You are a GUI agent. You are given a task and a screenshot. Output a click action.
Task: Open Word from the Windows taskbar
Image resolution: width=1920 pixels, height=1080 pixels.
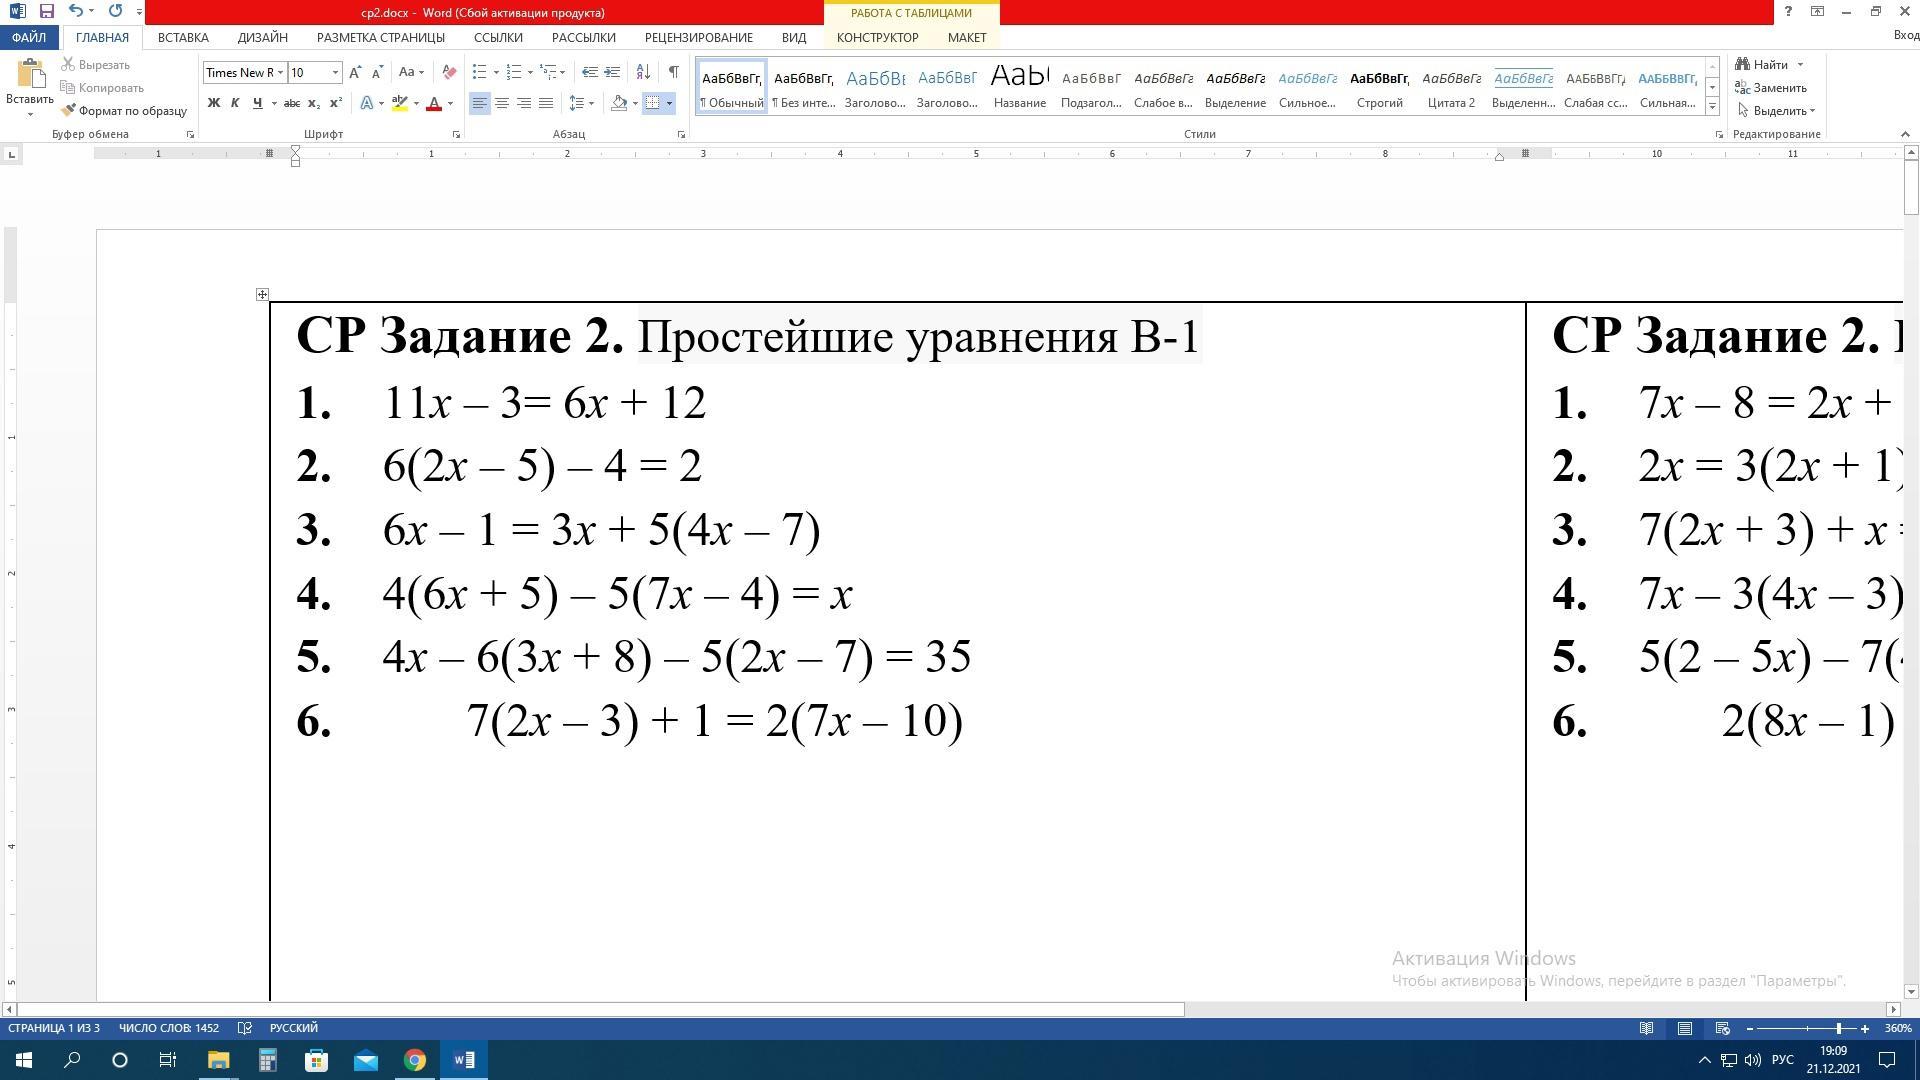coord(464,1060)
